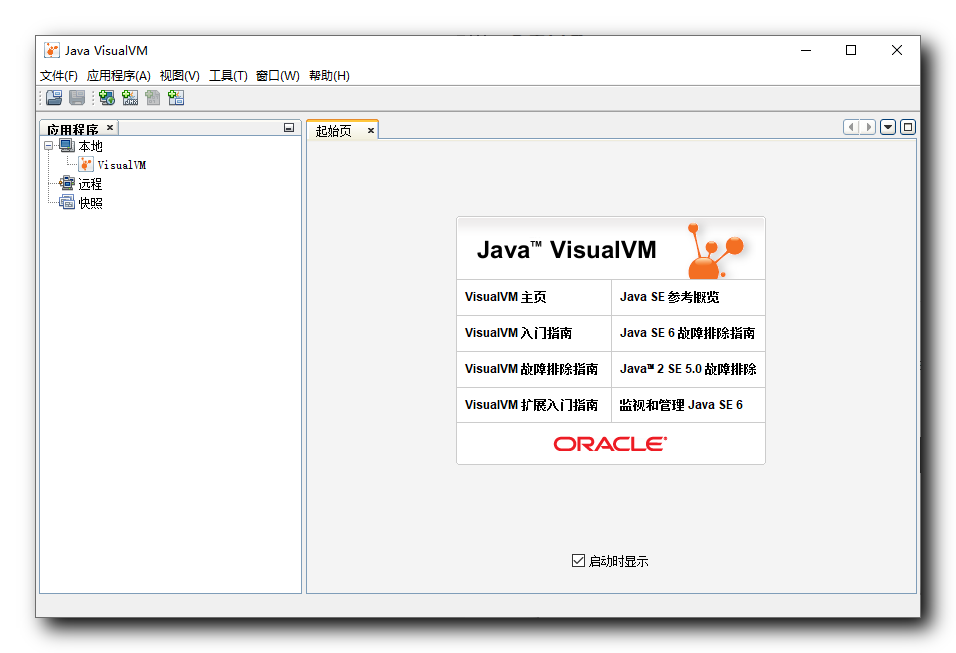Image resolution: width=956 pixels, height=653 pixels.
Task: Collapse the 本地 tree node
Action: click(48, 146)
